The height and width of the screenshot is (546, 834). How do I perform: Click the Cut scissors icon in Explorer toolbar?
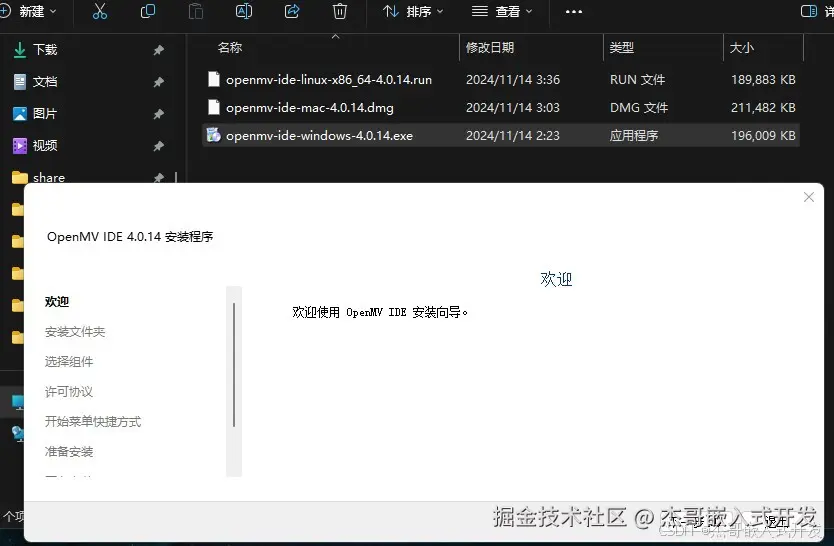coord(99,11)
